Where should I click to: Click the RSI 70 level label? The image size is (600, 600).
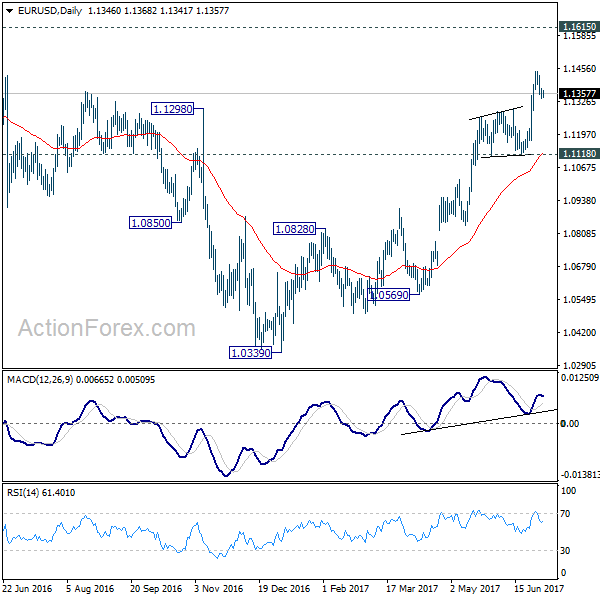[565, 514]
